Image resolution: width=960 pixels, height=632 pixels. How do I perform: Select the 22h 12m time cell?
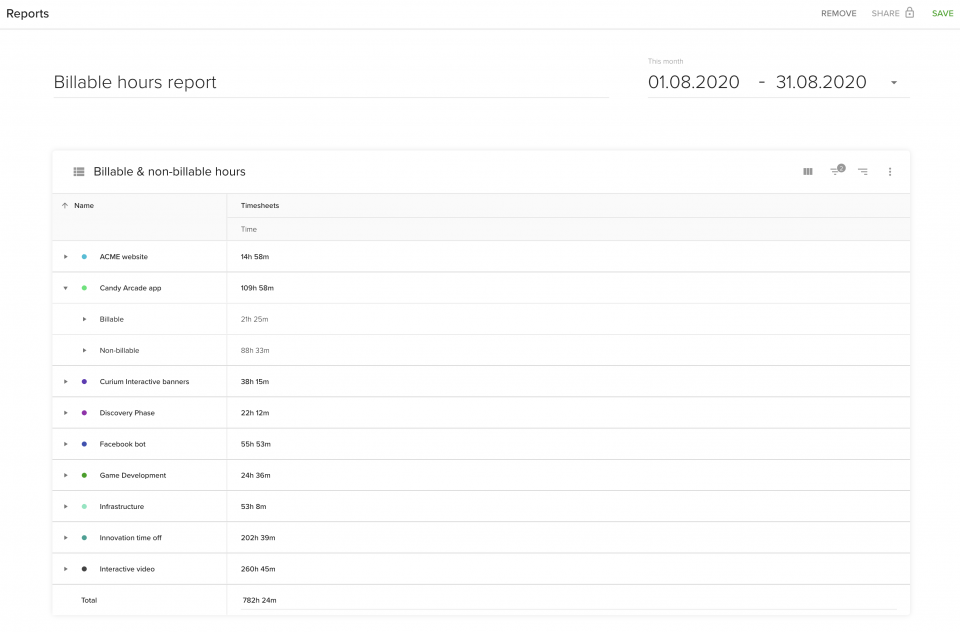click(x=255, y=413)
